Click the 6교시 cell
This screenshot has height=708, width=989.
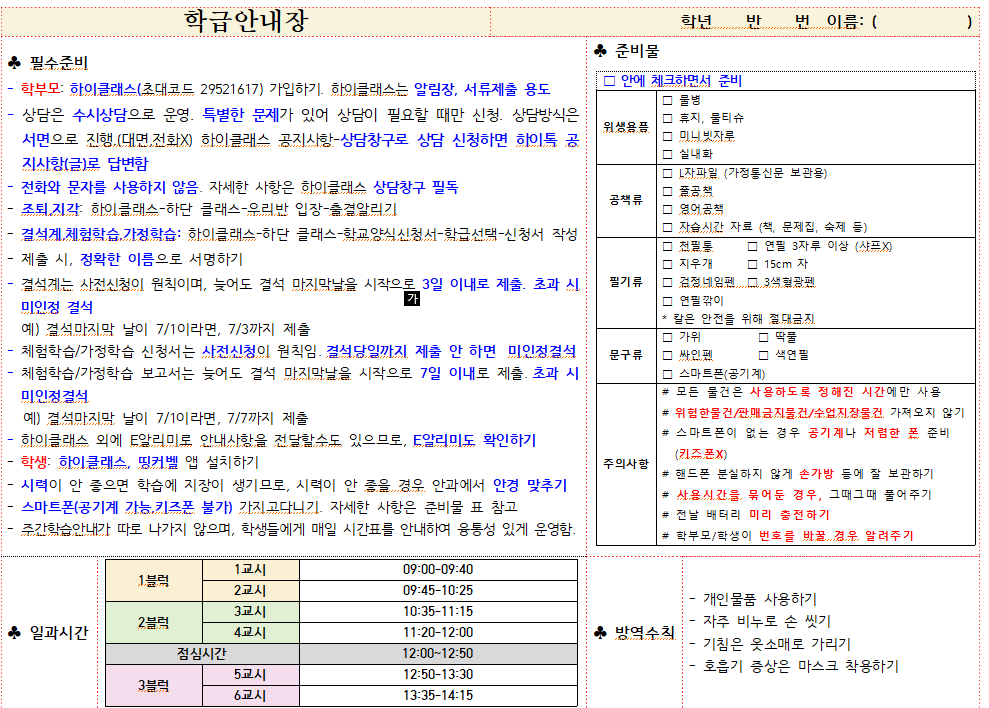point(250,695)
